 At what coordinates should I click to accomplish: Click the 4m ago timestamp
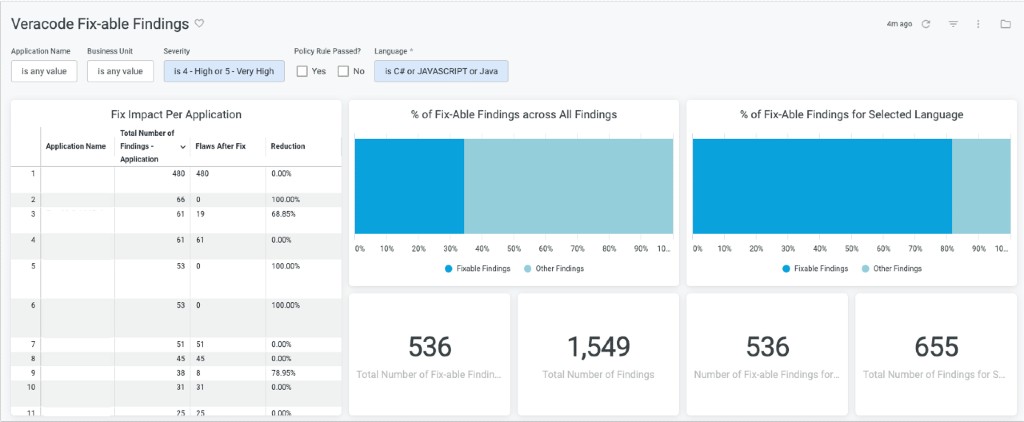pyautogui.click(x=899, y=24)
